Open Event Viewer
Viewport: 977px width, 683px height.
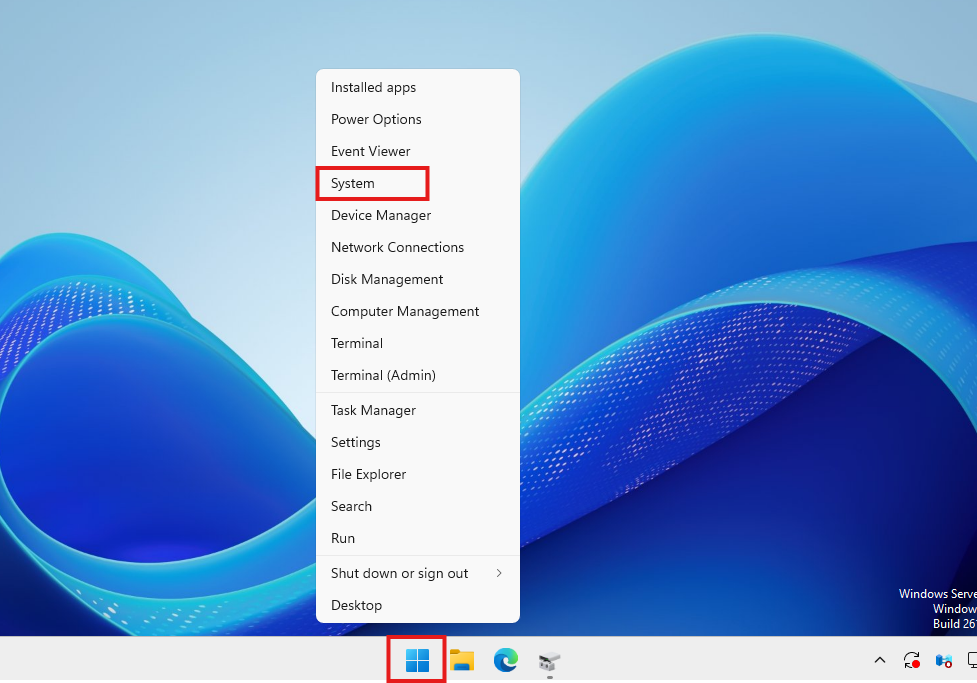[370, 151]
